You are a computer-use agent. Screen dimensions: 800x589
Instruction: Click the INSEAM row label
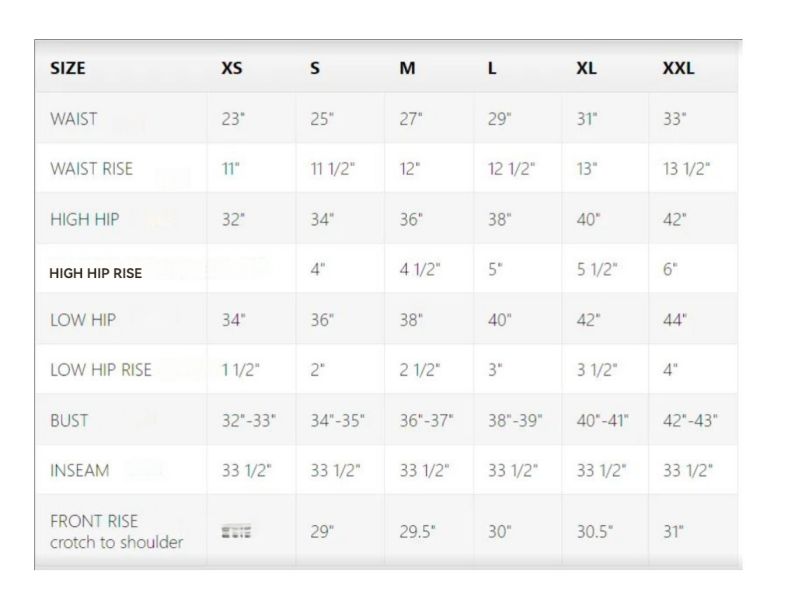80,470
